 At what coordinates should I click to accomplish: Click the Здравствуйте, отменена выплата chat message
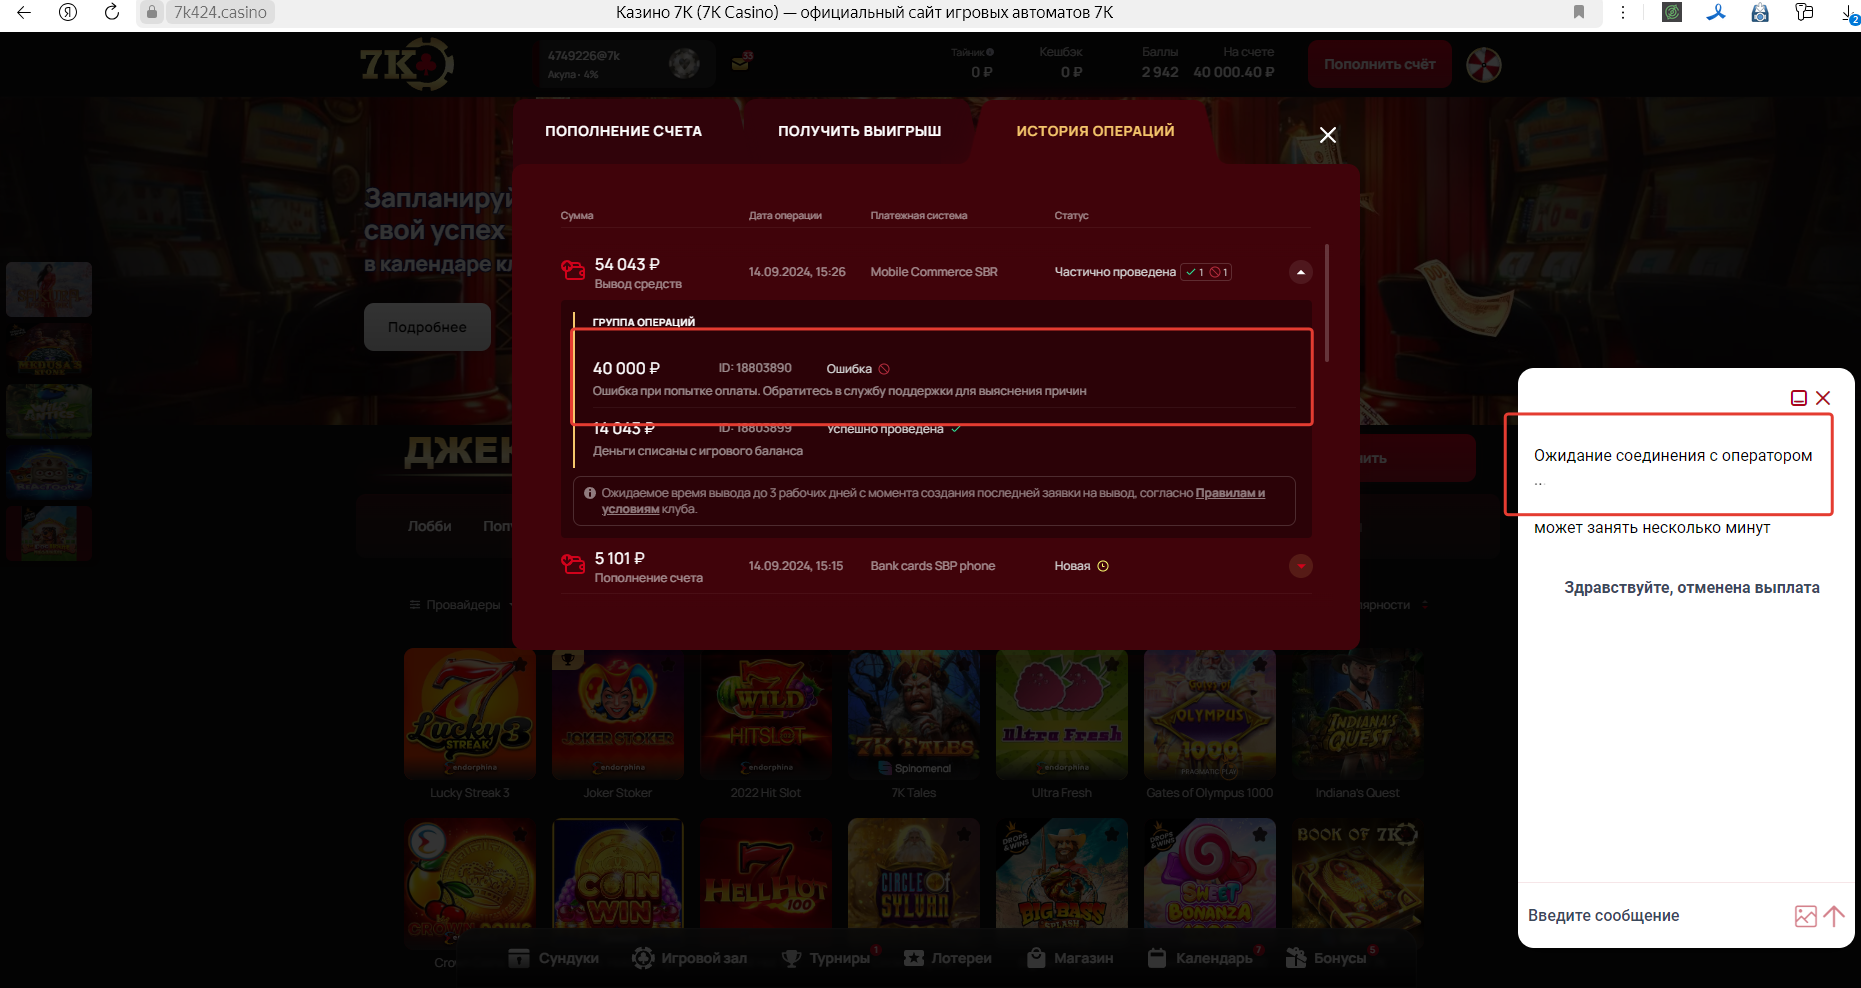1692,588
